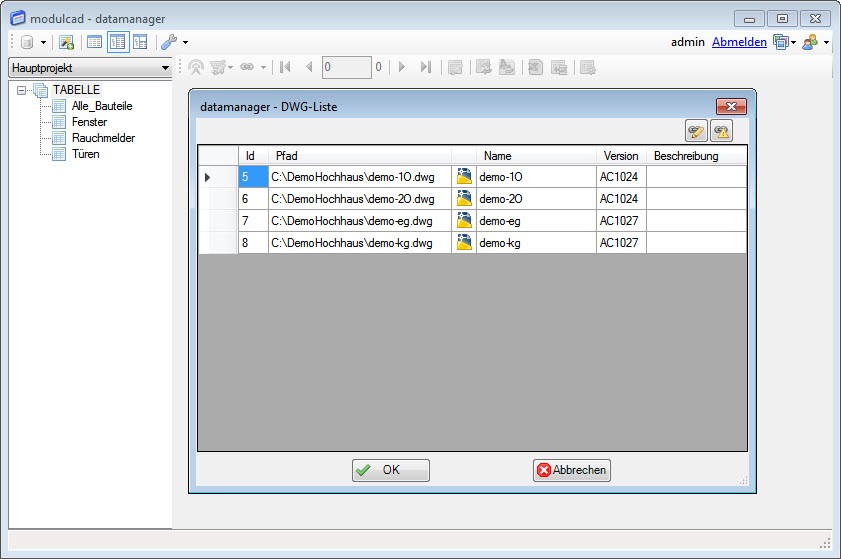Go to the first record navigation button
Image resolution: width=841 pixels, height=559 pixels.
click(285, 67)
